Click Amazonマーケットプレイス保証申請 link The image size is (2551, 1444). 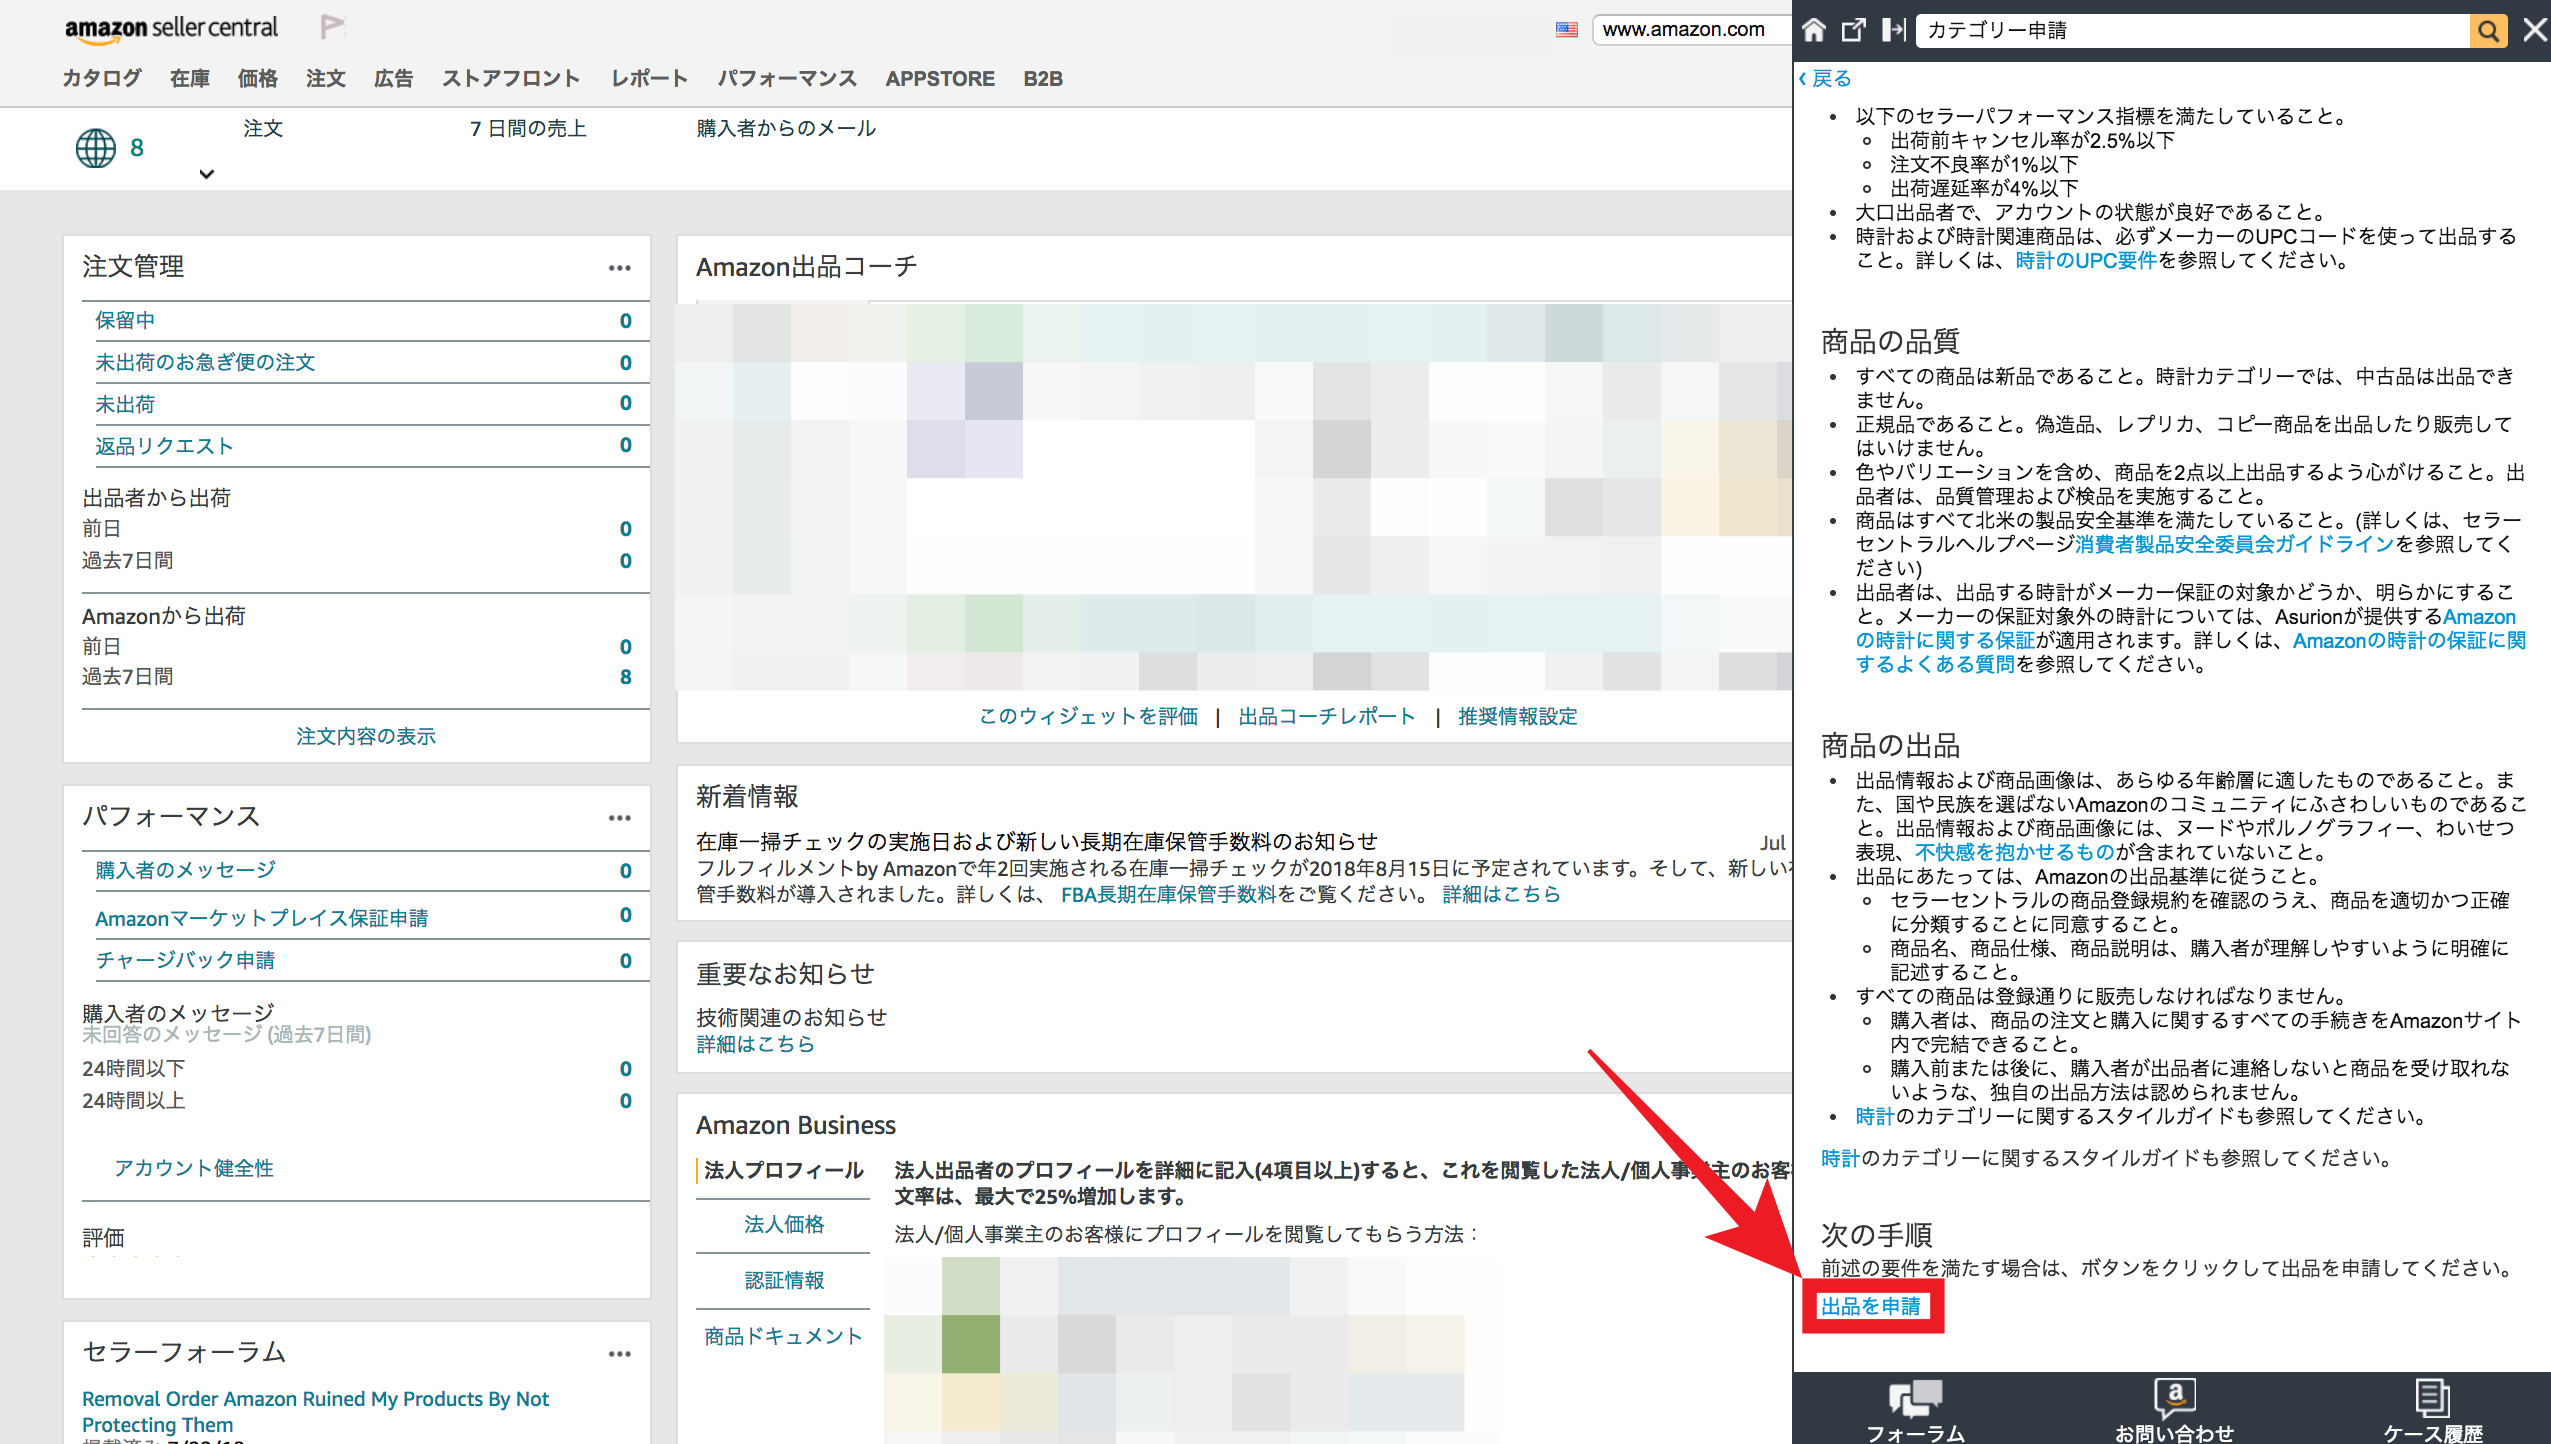click(x=262, y=918)
